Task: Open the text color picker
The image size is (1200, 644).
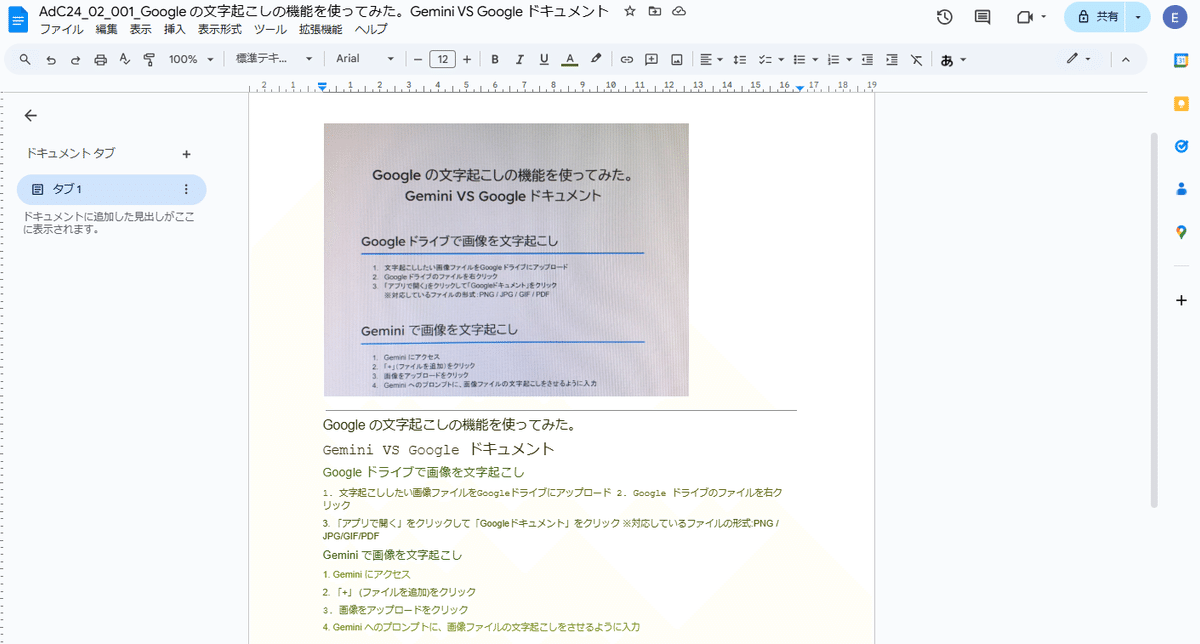Action: point(569,59)
